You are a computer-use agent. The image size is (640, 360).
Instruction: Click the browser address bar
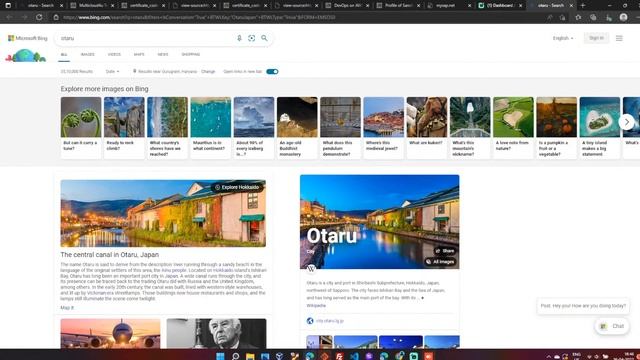(302, 17)
